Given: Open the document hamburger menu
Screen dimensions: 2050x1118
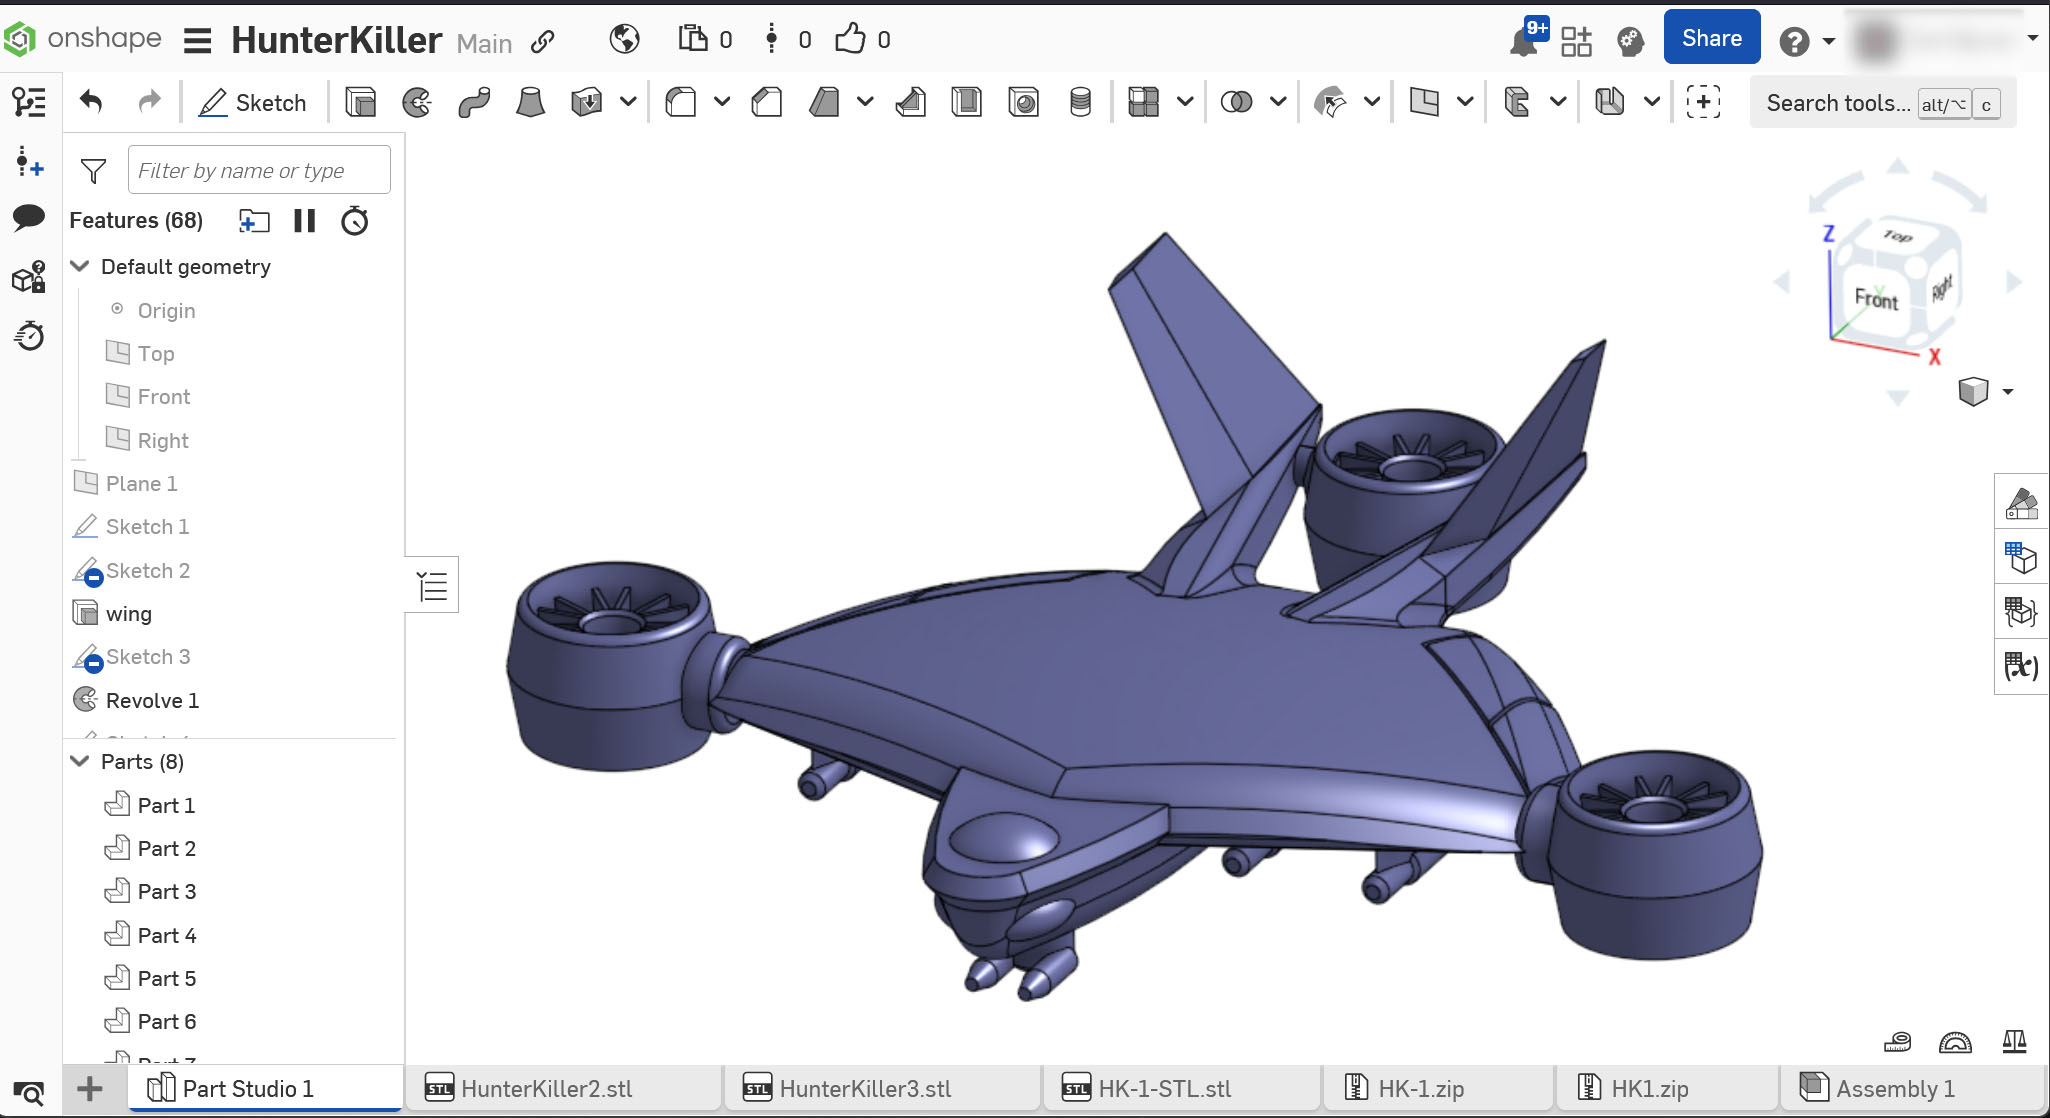Looking at the screenshot, I should (x=198, y=41).
